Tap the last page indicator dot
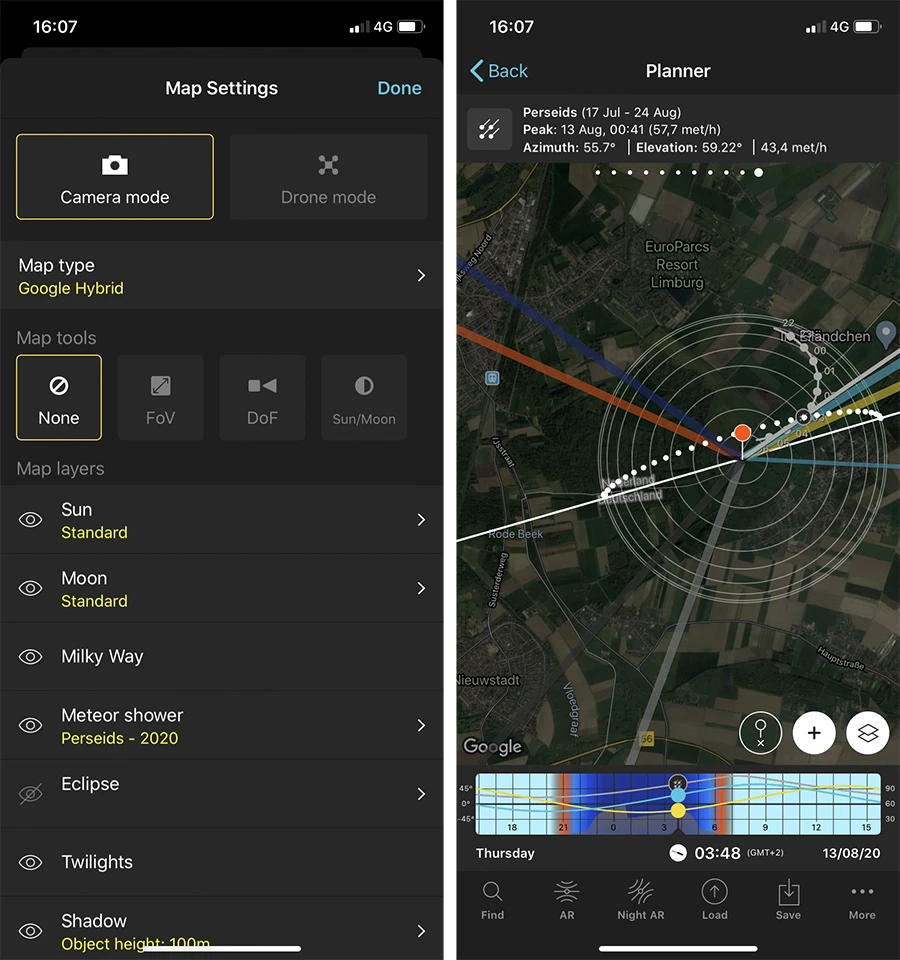 pyautogui.click(x=759, y=173)
